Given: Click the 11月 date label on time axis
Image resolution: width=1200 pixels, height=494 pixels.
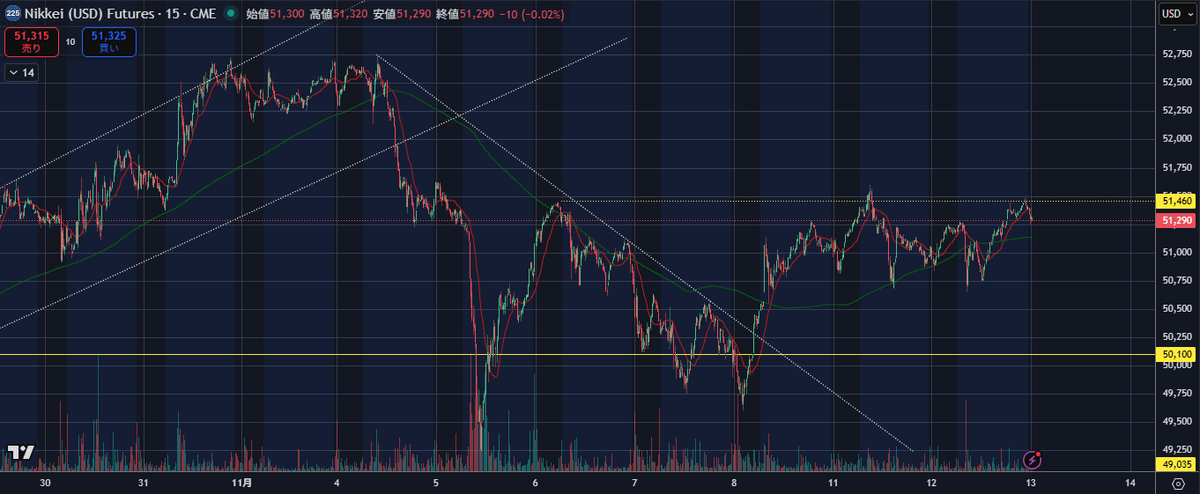Looking at the screenshot, I should [x=242, y=482].
